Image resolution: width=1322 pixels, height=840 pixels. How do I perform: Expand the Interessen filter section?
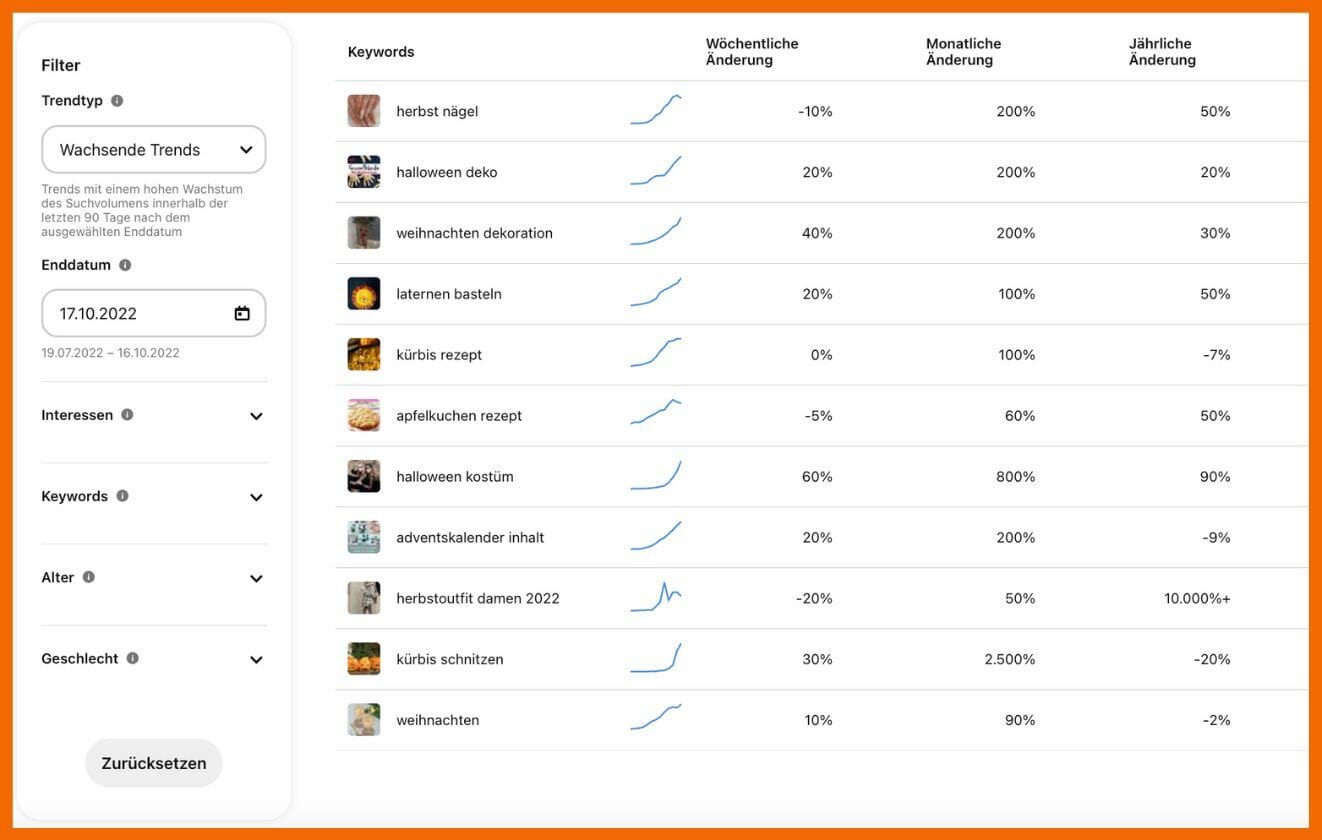coord(256,416)
